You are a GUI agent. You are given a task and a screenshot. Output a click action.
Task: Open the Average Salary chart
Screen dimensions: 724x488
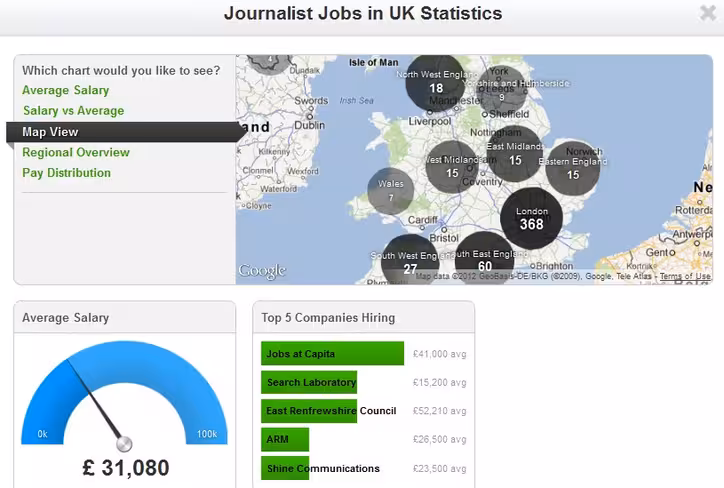(x=66, y=90)
